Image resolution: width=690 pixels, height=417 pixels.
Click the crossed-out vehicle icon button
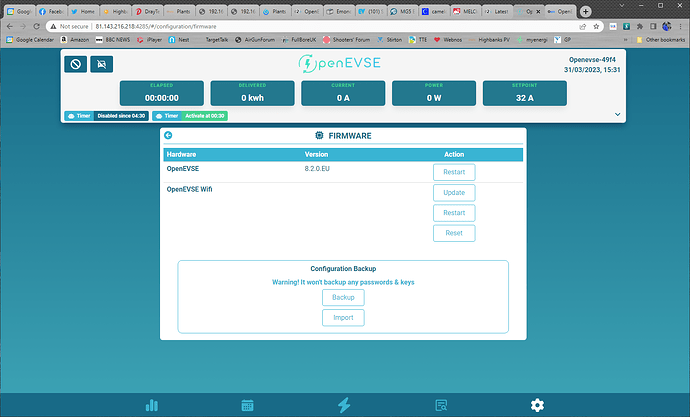102,64
